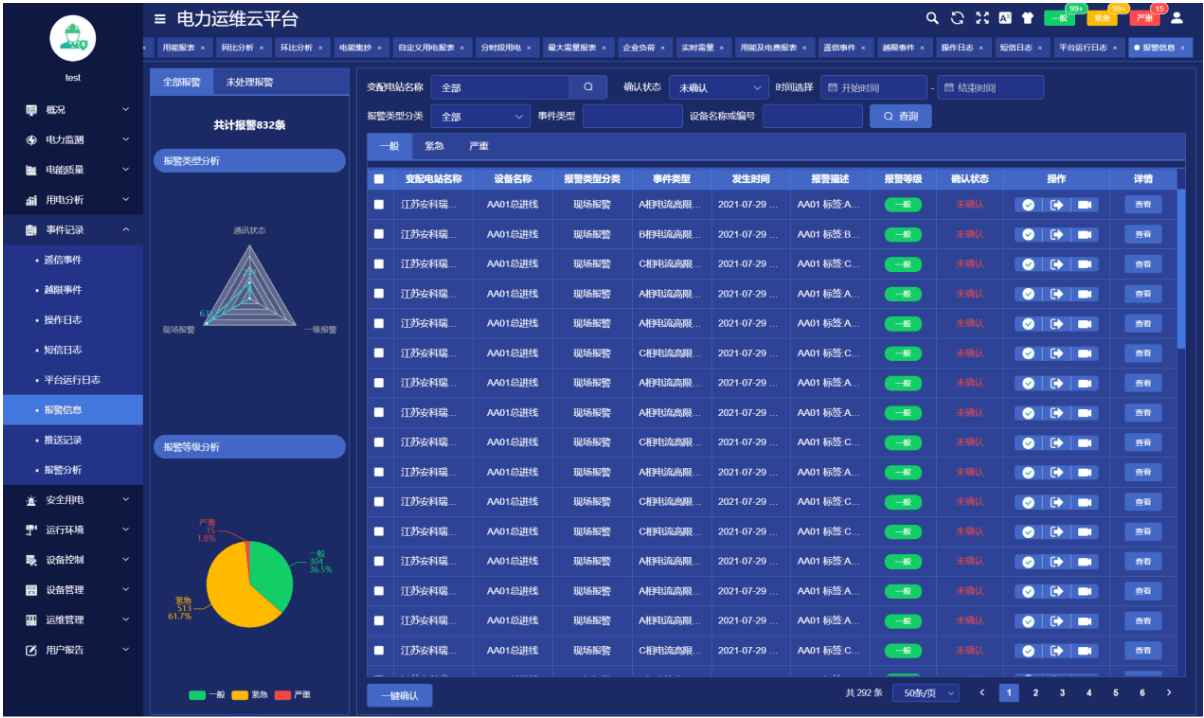Open the green 一般 99+ badge in header
This screenshot has height=718, width=1204.
click(1060, 18)
